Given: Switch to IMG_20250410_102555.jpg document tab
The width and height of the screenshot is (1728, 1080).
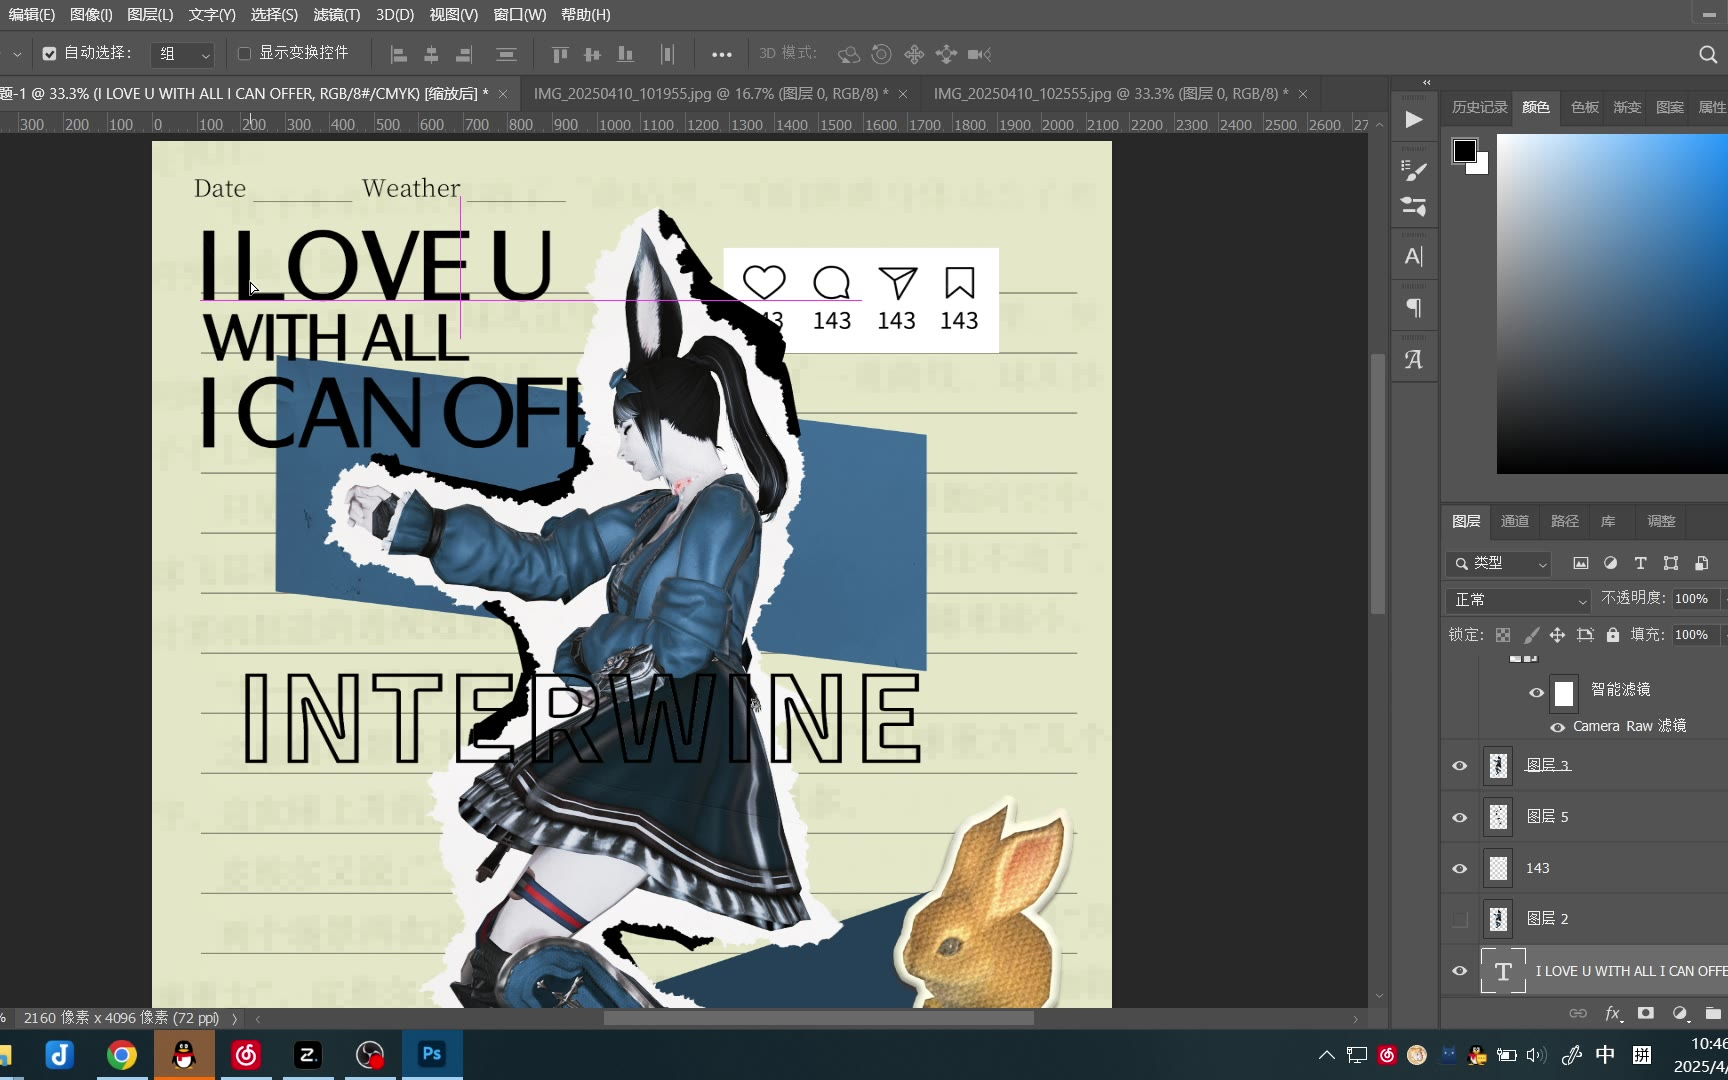Looking at the screenshot, I should tap(1110, 93).
